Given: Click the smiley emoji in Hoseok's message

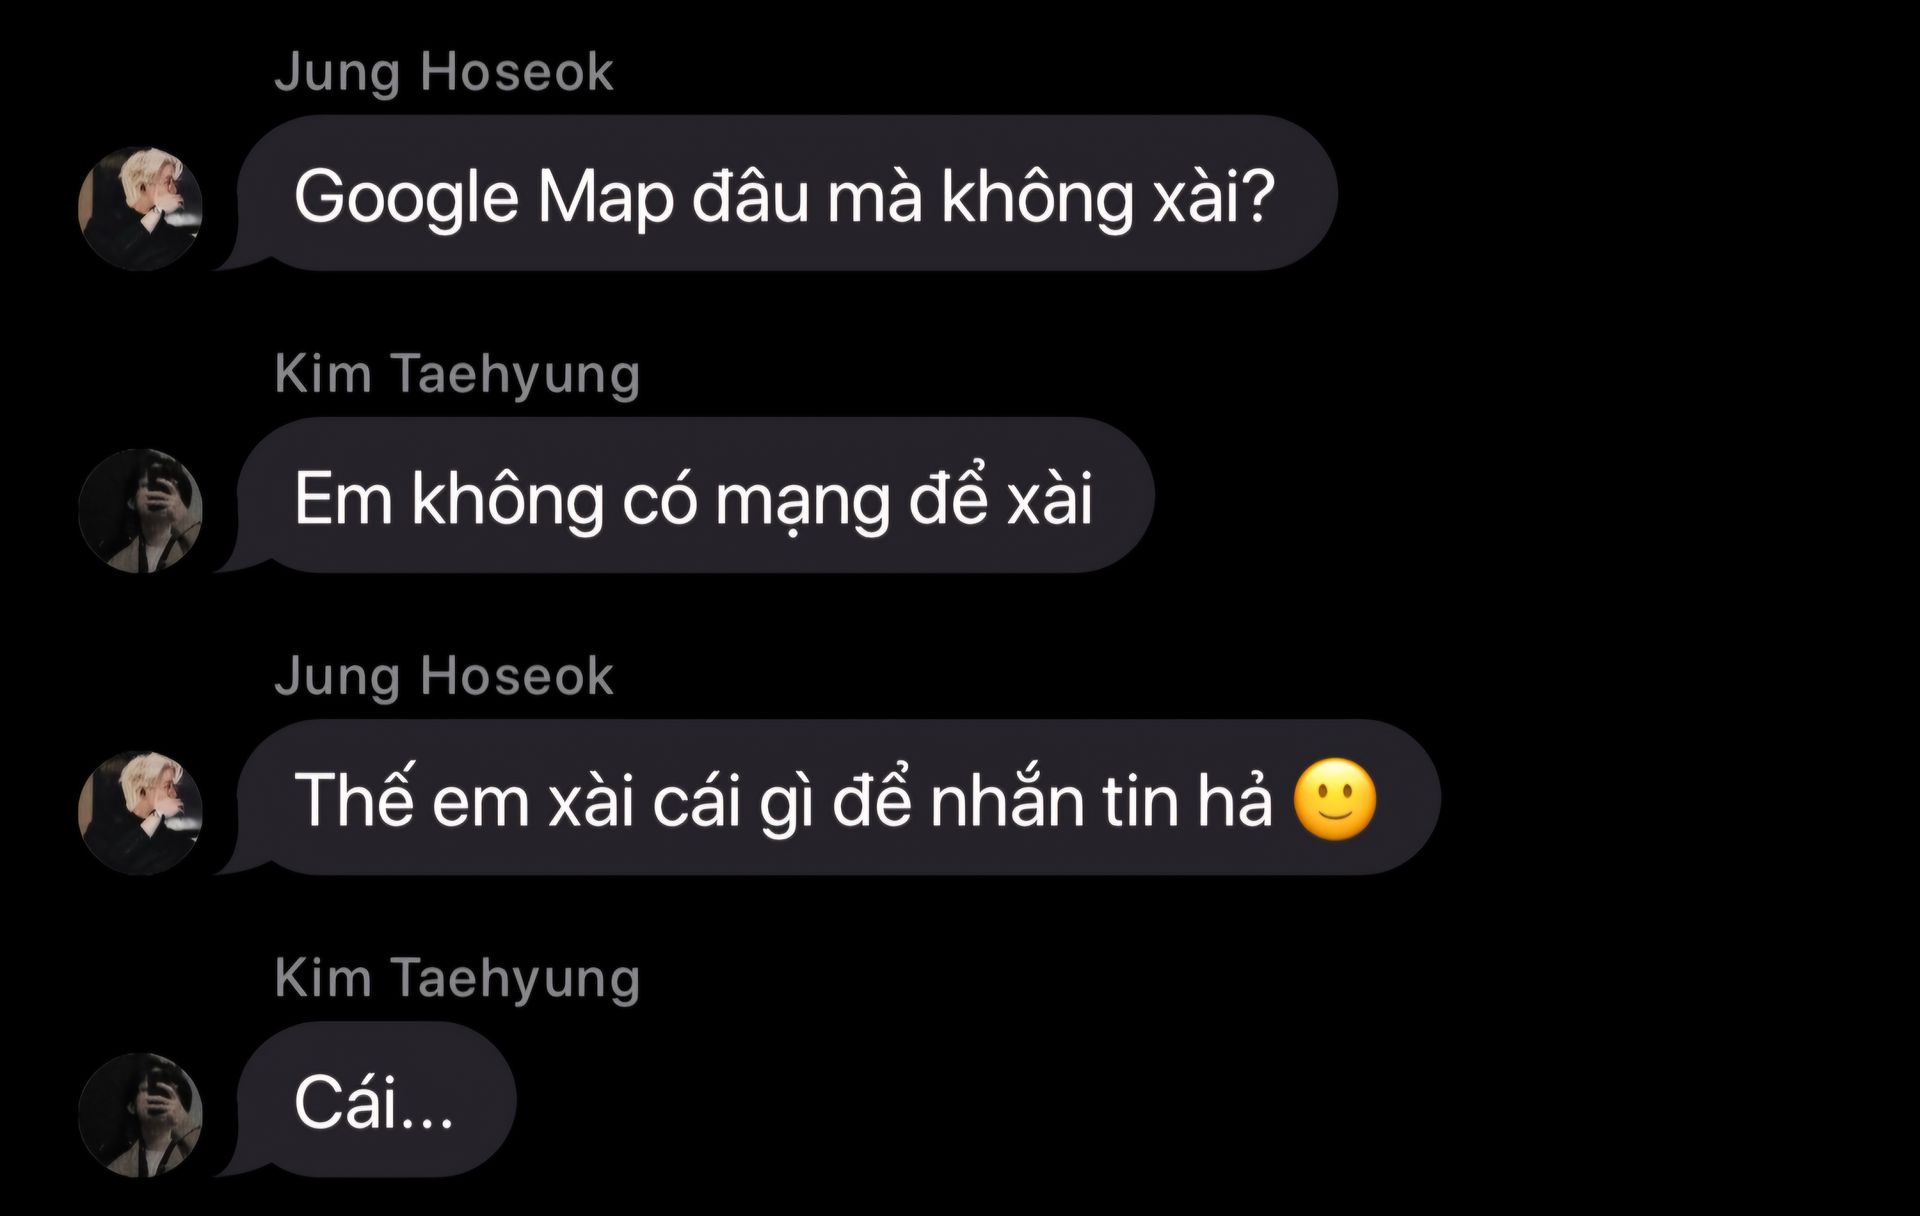Looking at the screenshot, I should [1335, 800].
